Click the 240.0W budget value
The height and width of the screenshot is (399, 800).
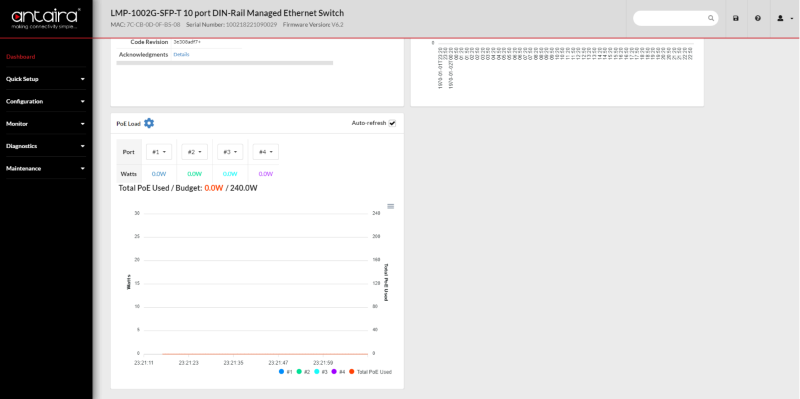[244, 188]
